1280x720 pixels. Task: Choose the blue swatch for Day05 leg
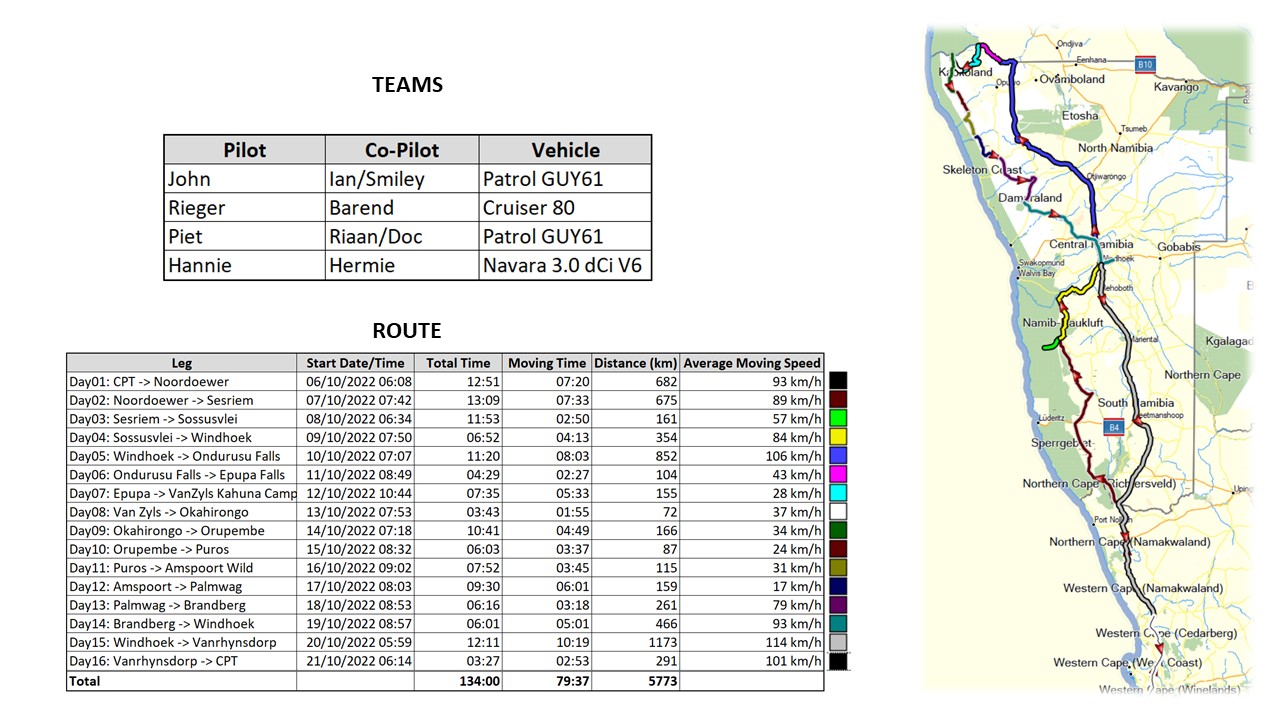838,456
